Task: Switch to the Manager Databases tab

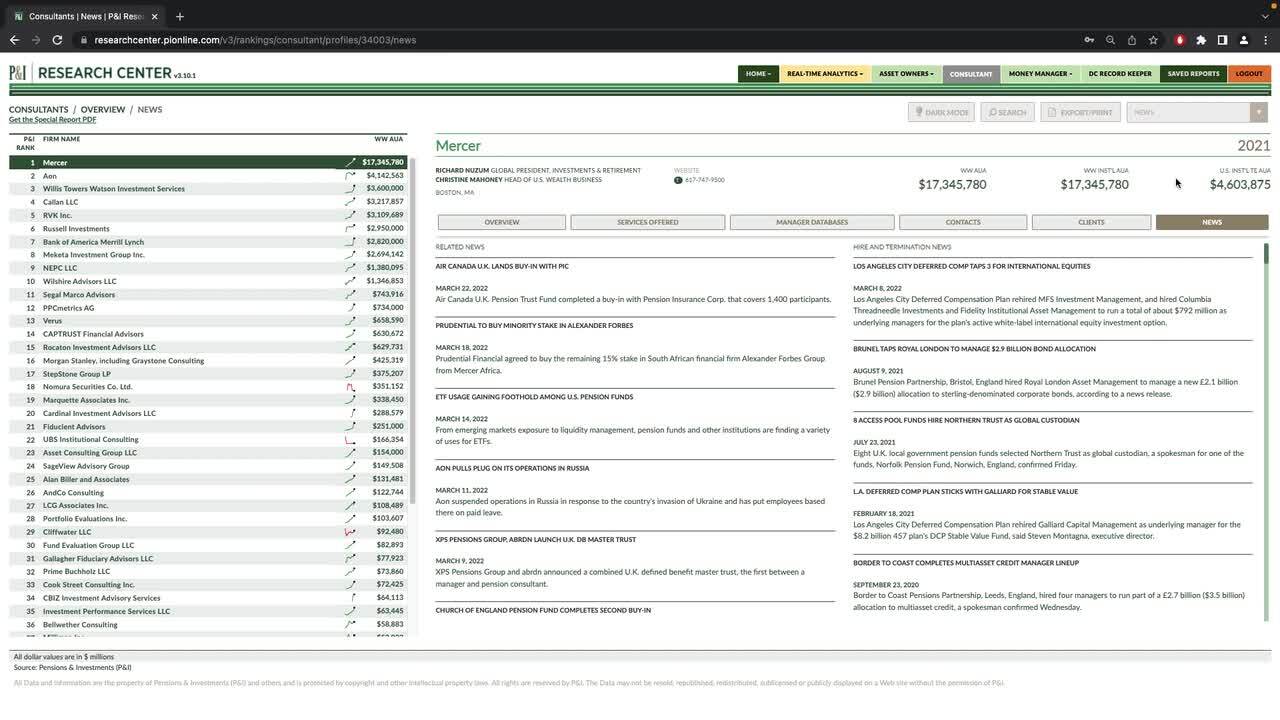Action: pos(812,222)
